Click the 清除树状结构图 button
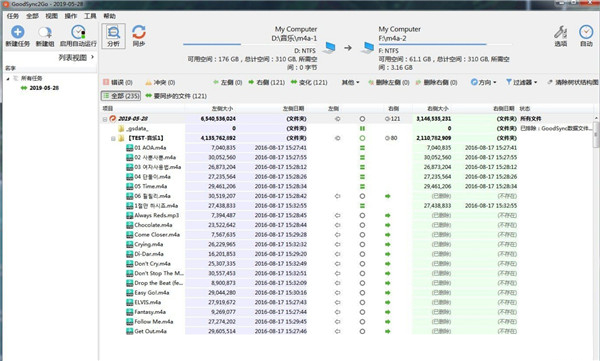This screenshot has width=600, height=361. point(572,82)
